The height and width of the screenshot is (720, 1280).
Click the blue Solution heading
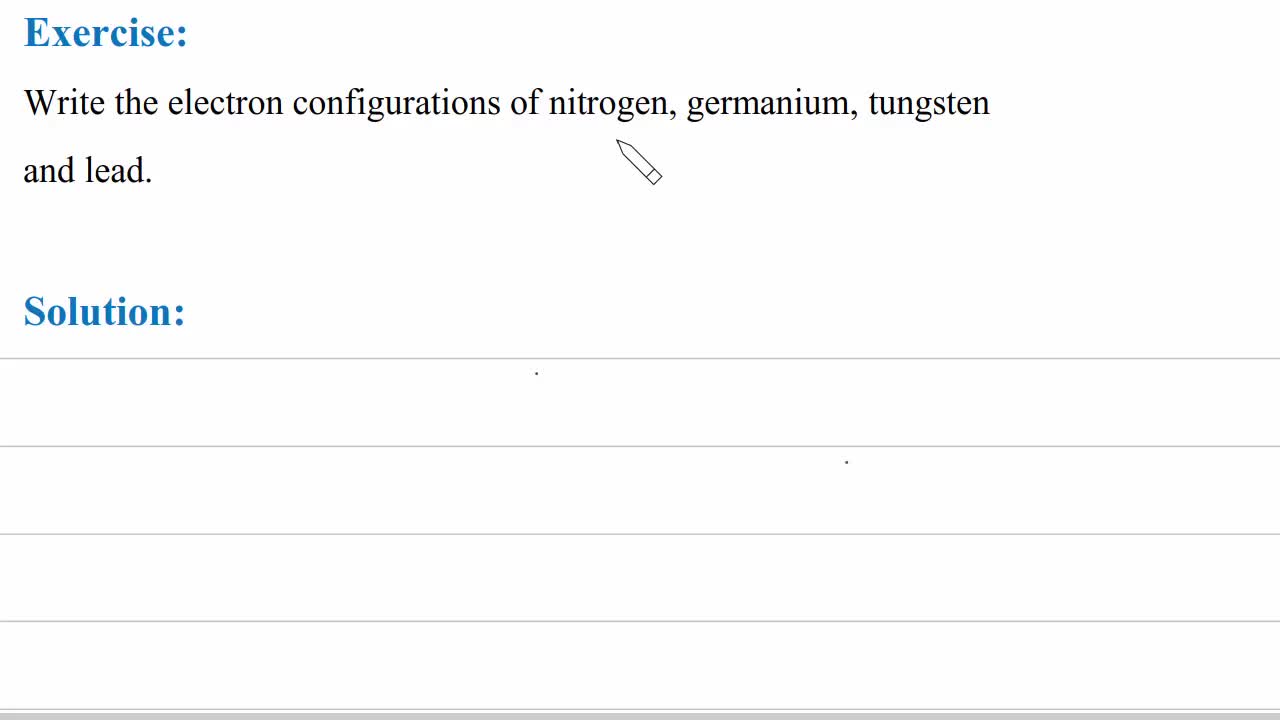tap(104, 312)
